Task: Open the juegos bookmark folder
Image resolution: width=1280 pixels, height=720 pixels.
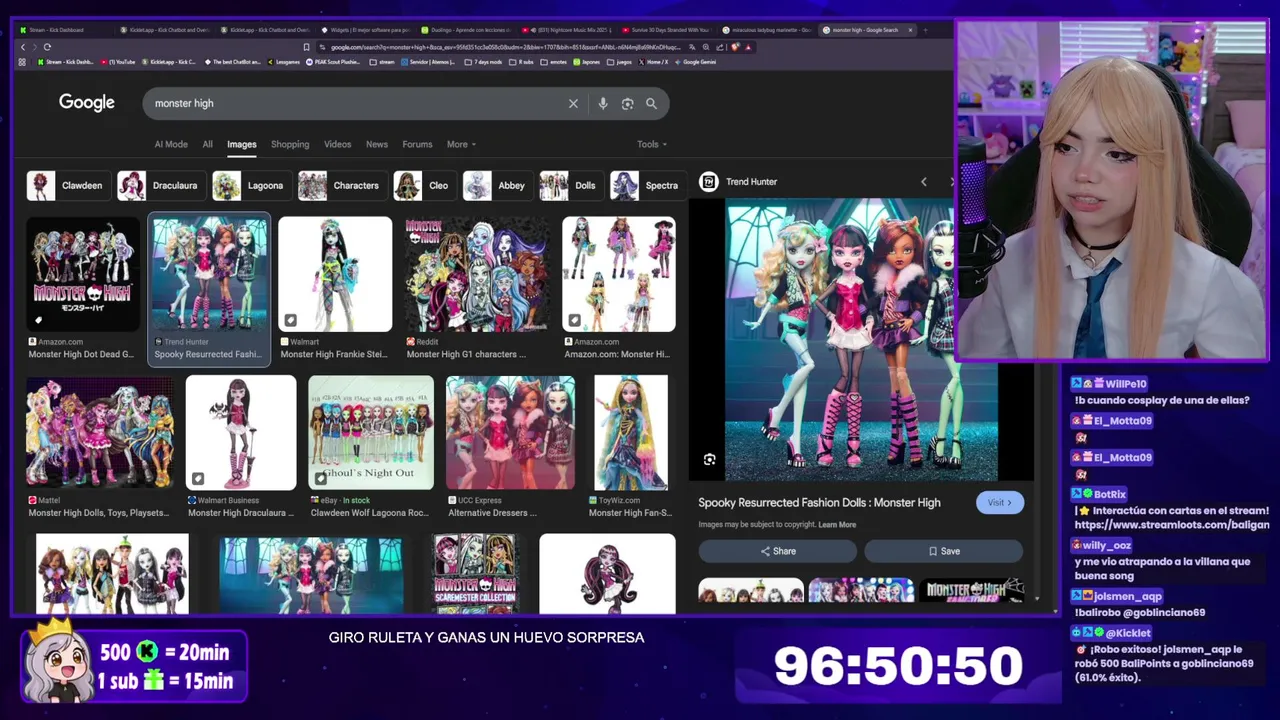Action: tap(619, 62)
